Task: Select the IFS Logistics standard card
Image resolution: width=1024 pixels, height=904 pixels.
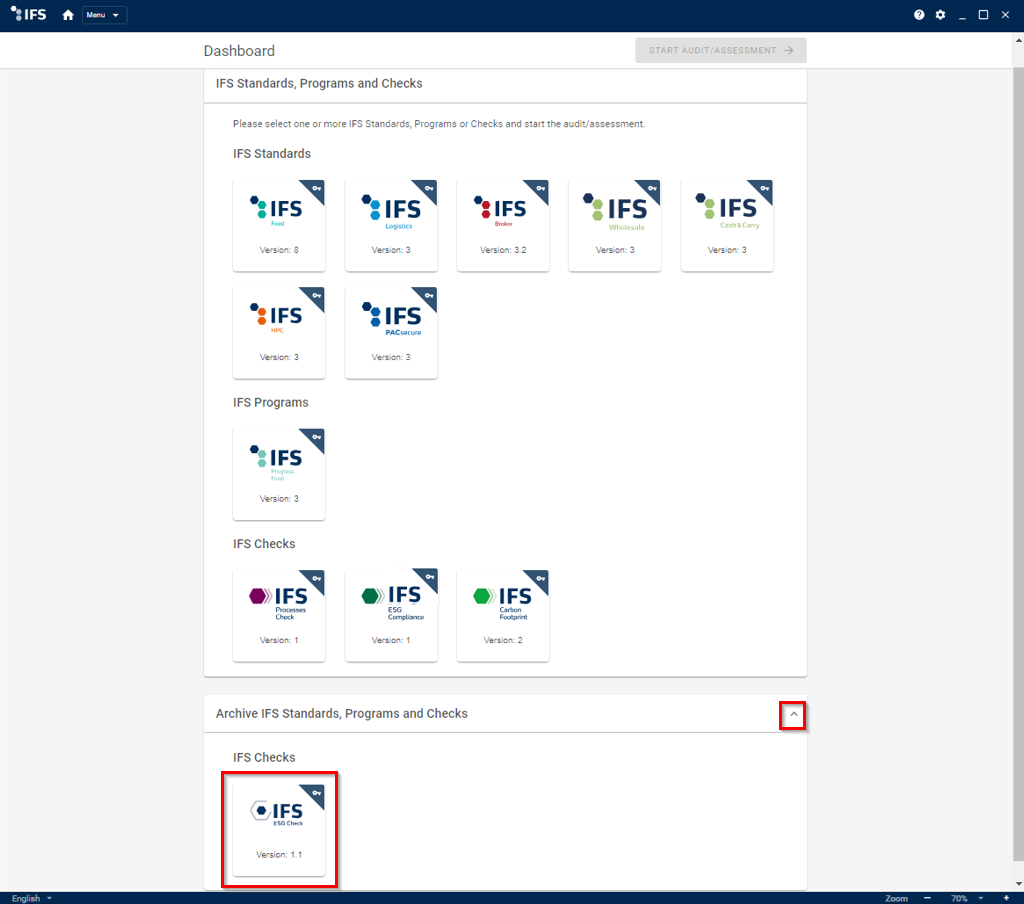Action: (391, 225)
